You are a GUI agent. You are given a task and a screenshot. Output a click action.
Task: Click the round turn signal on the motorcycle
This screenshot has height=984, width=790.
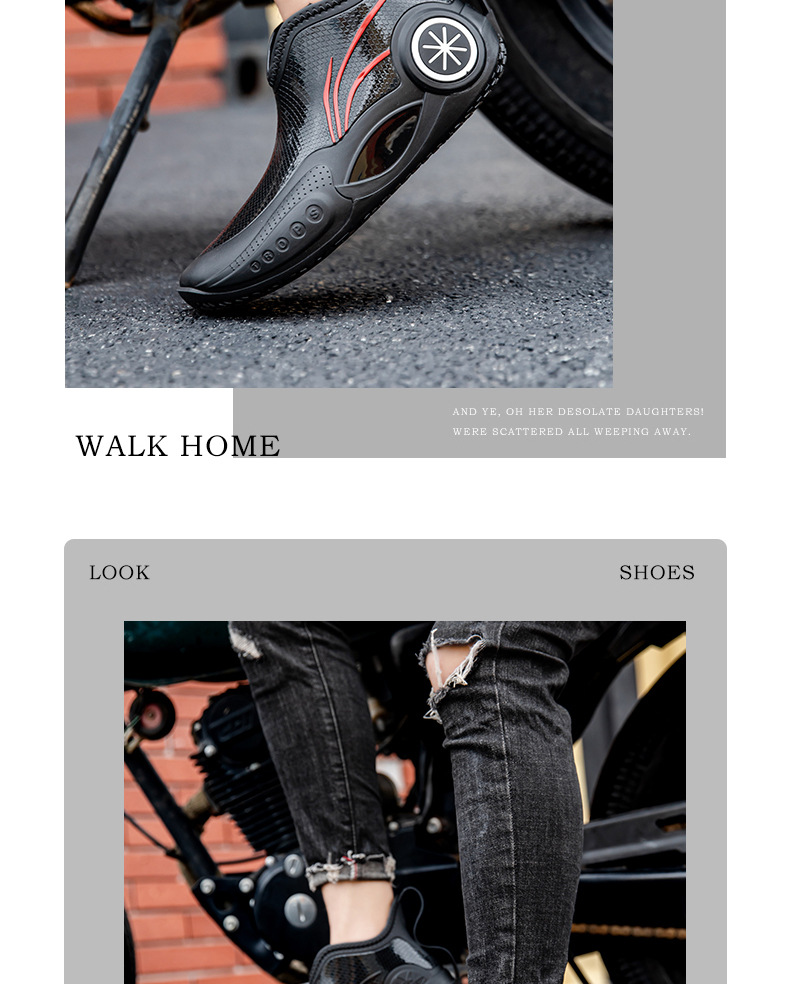pos(152,714)
